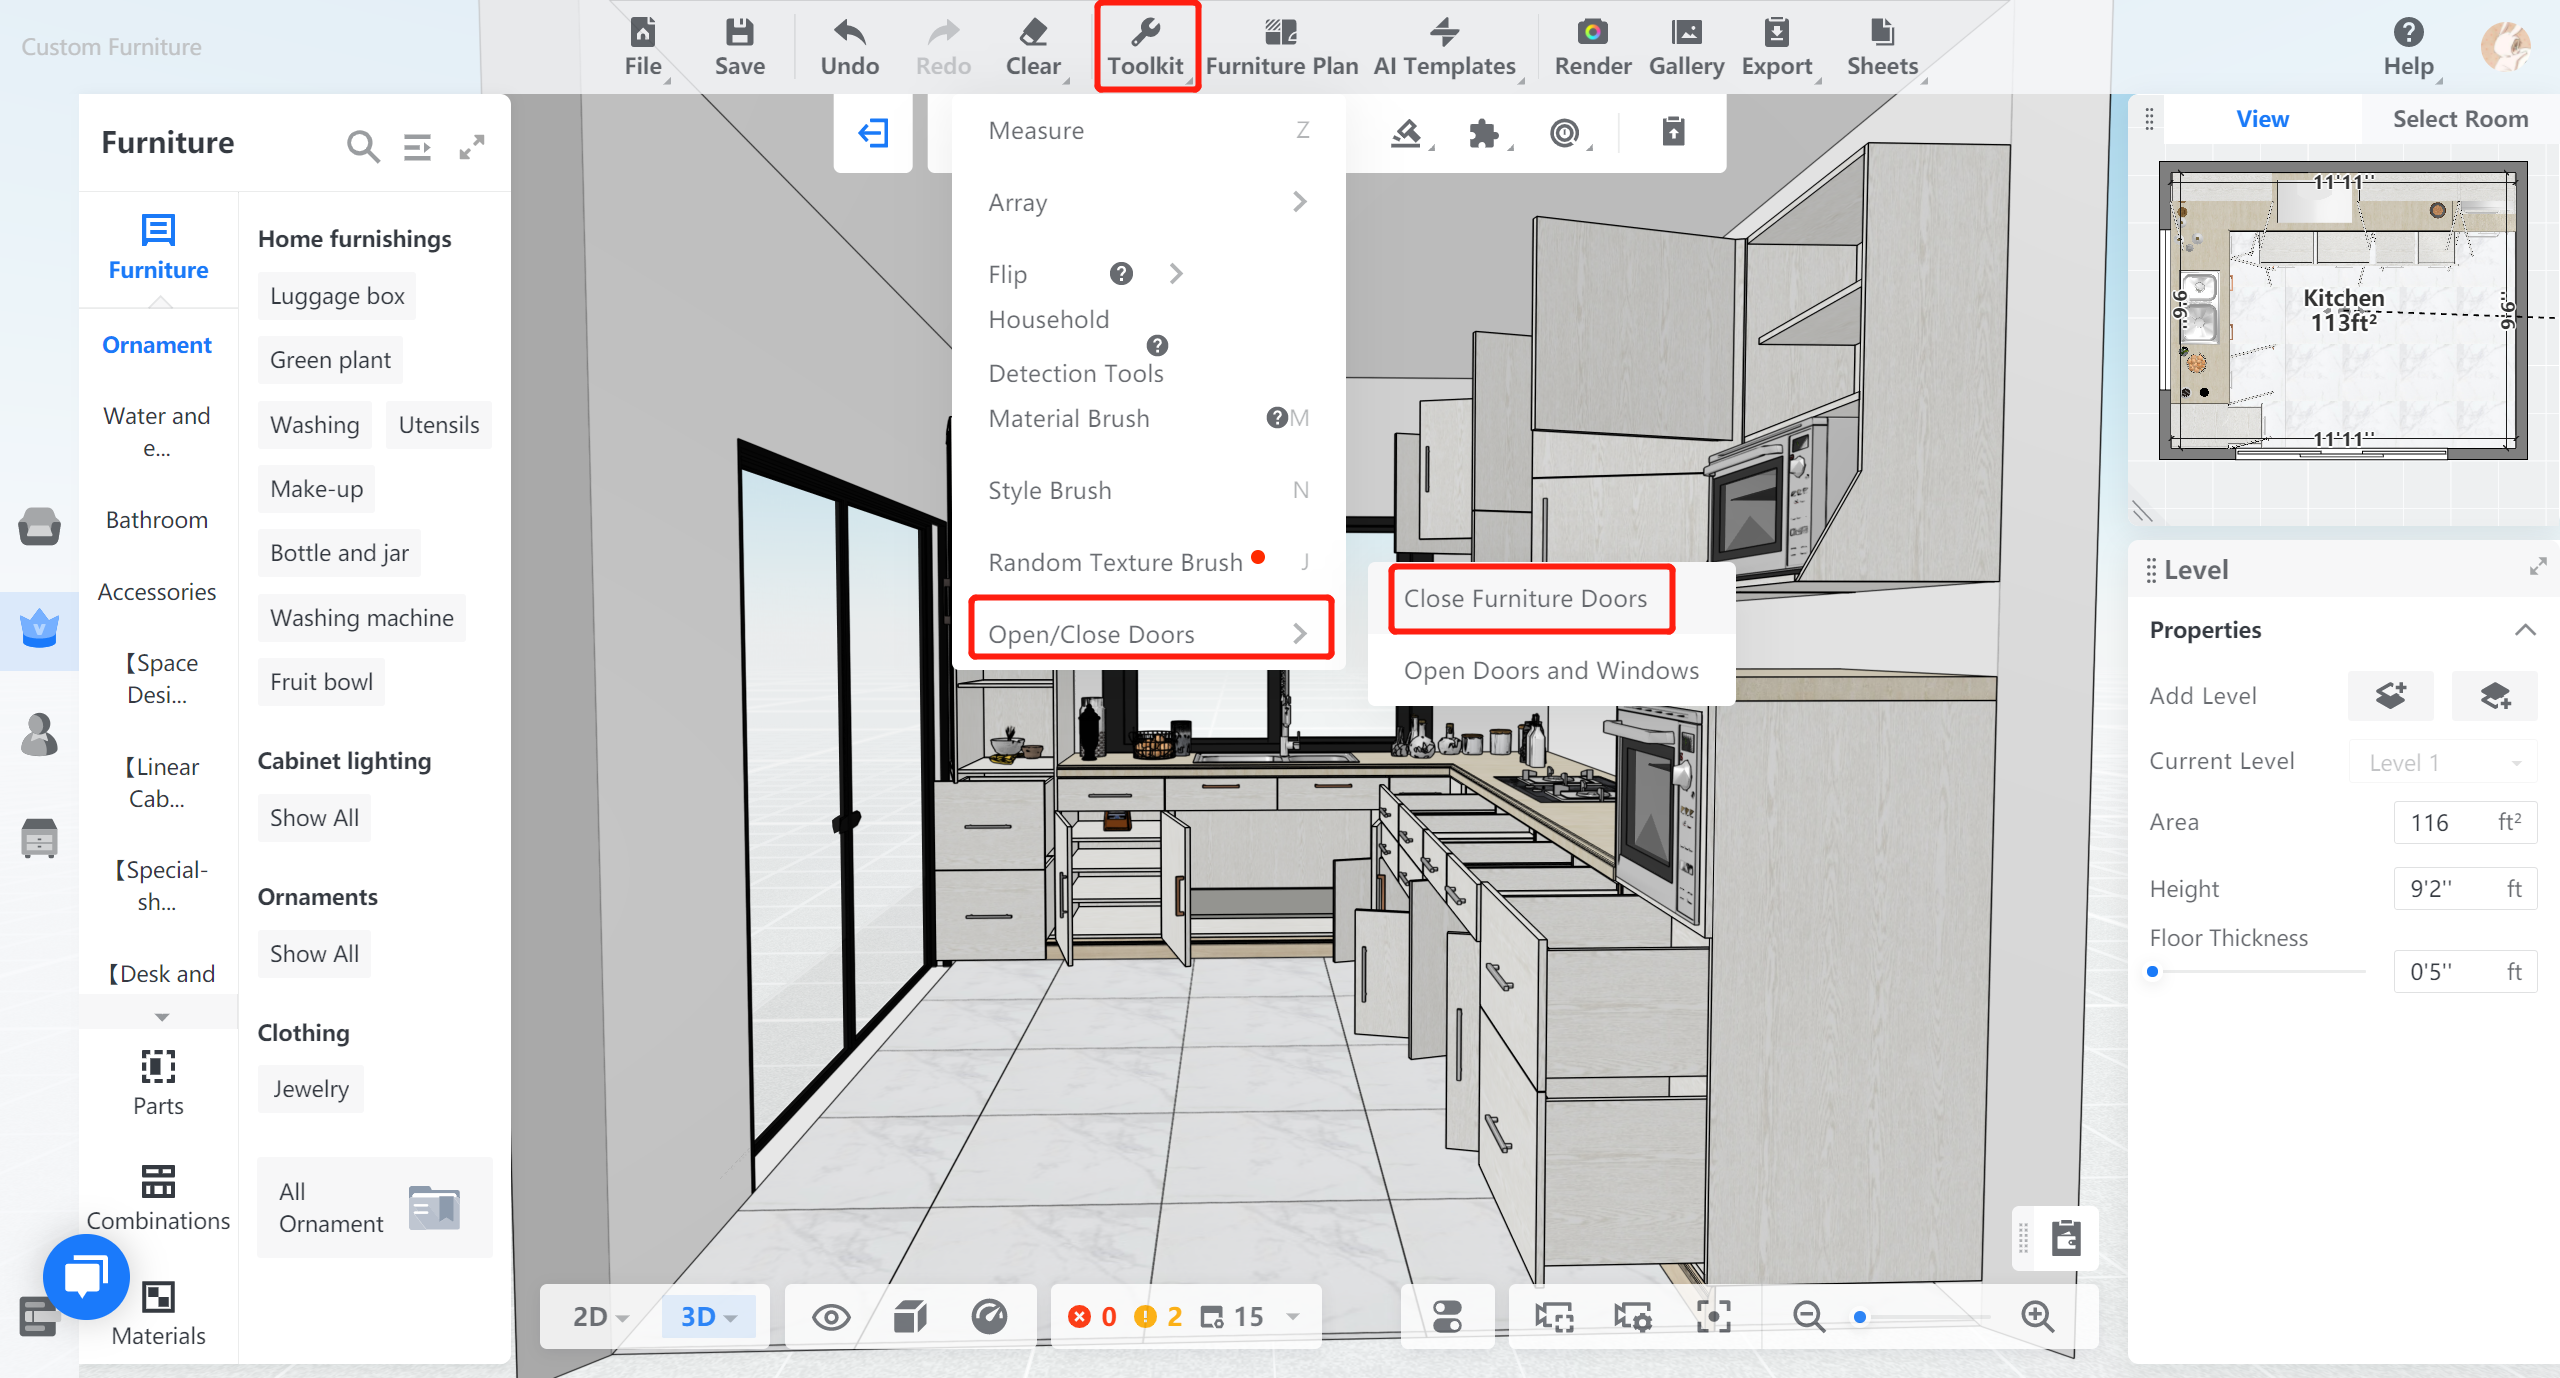The height and width of the screenshot is (1378, 2560).
Task: Open Materials in the sidebar
Action: point(158,1313)
